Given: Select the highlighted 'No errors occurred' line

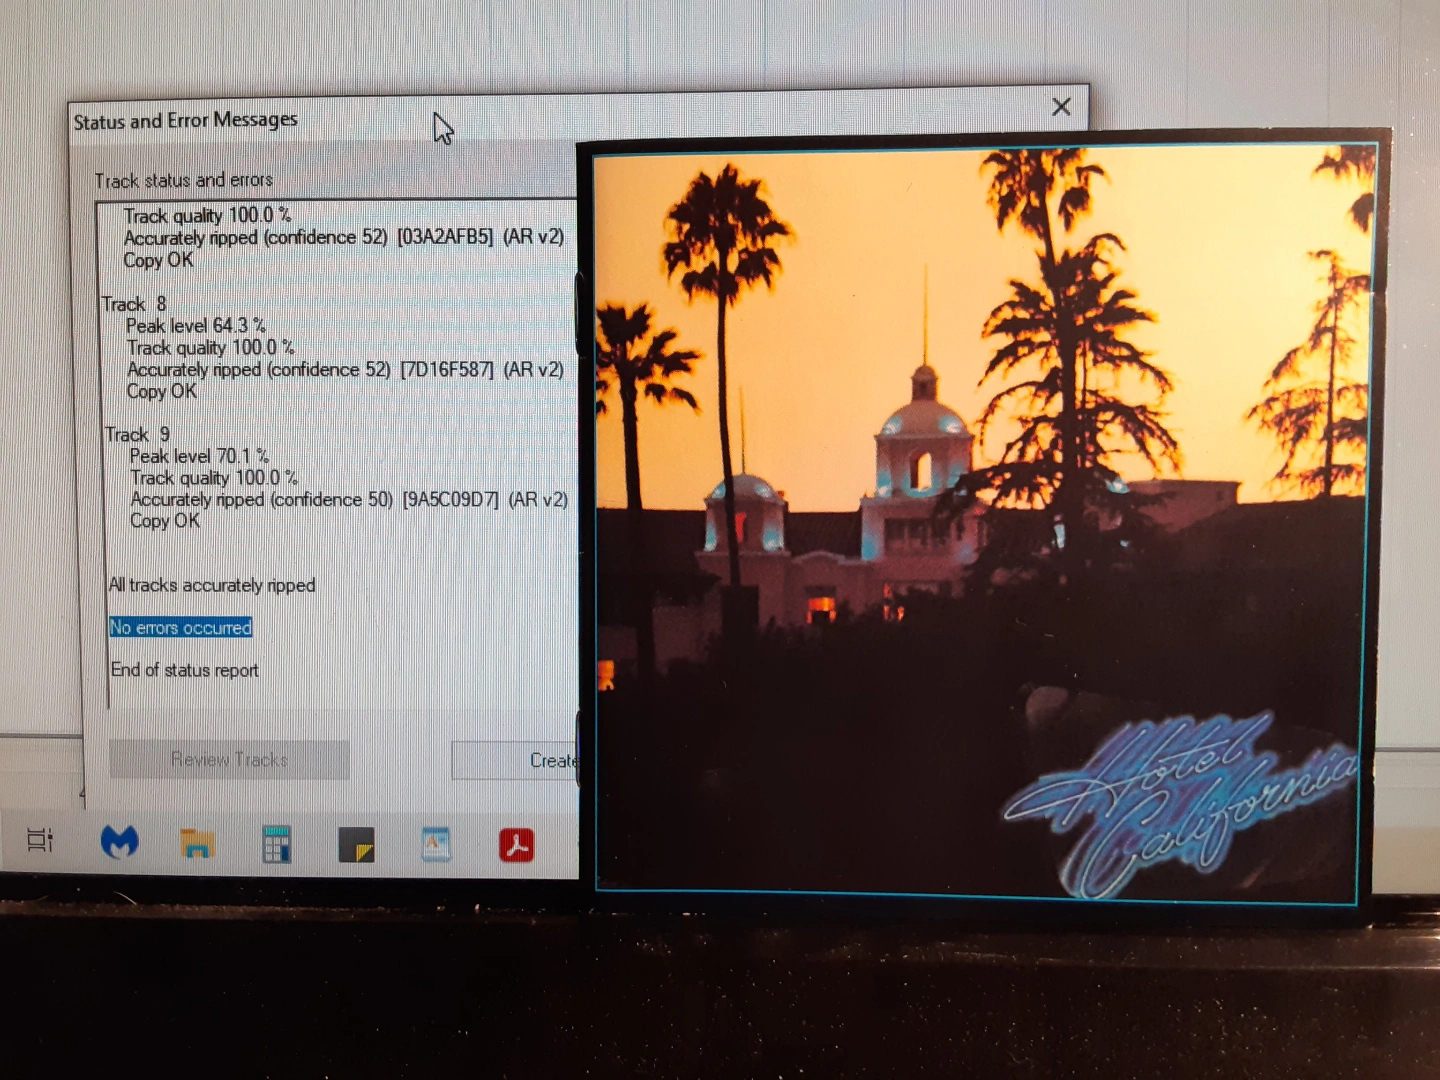Looking at the screenshot, I should click(x=181, y=627).
